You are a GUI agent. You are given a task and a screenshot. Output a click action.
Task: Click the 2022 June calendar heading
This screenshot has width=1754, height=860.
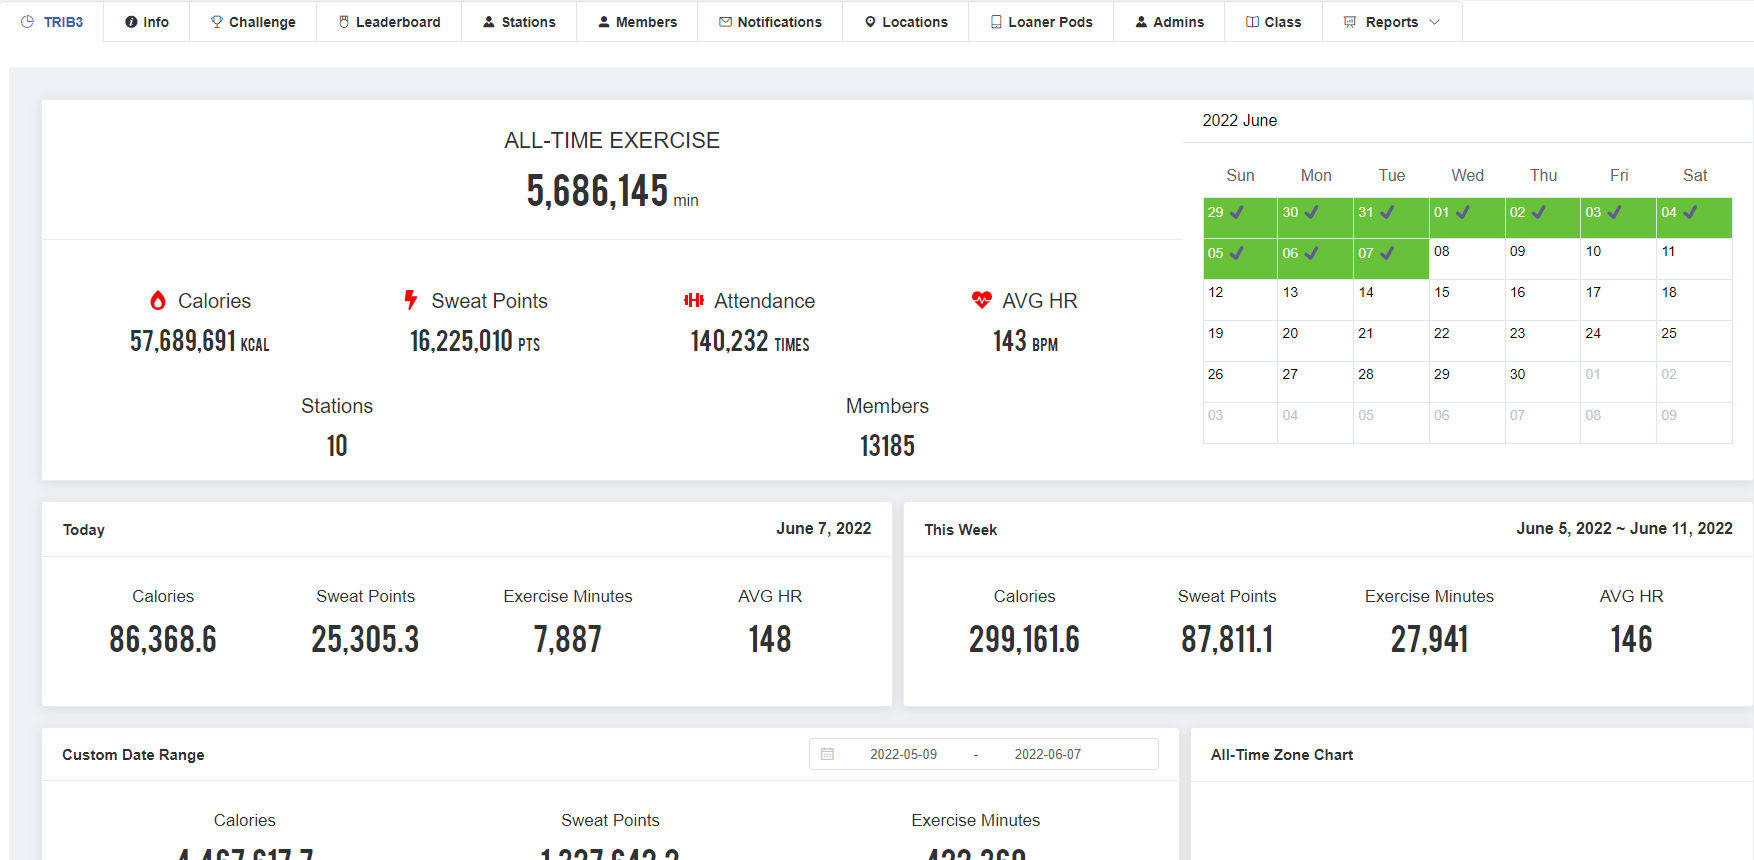point(1239,120)
